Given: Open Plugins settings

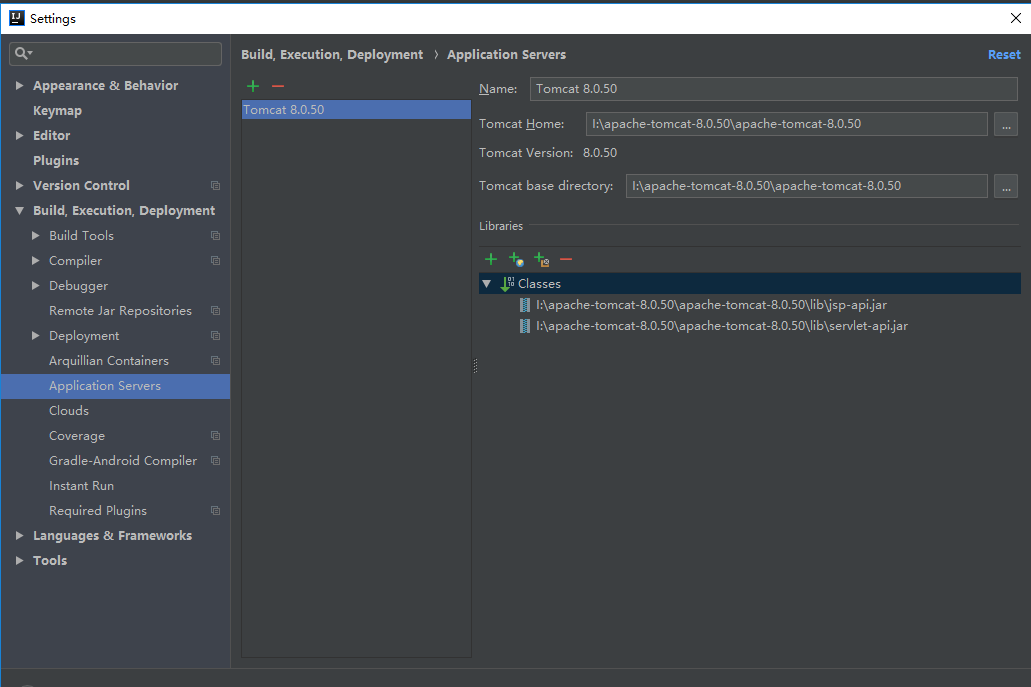Looking at the screenshot, I should coord(56,160).
